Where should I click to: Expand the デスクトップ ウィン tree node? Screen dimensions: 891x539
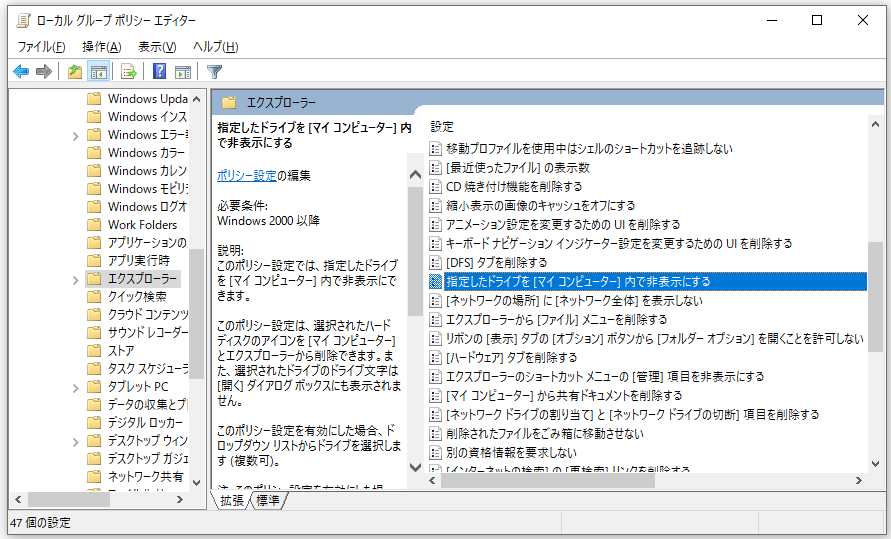click(76, 442)
